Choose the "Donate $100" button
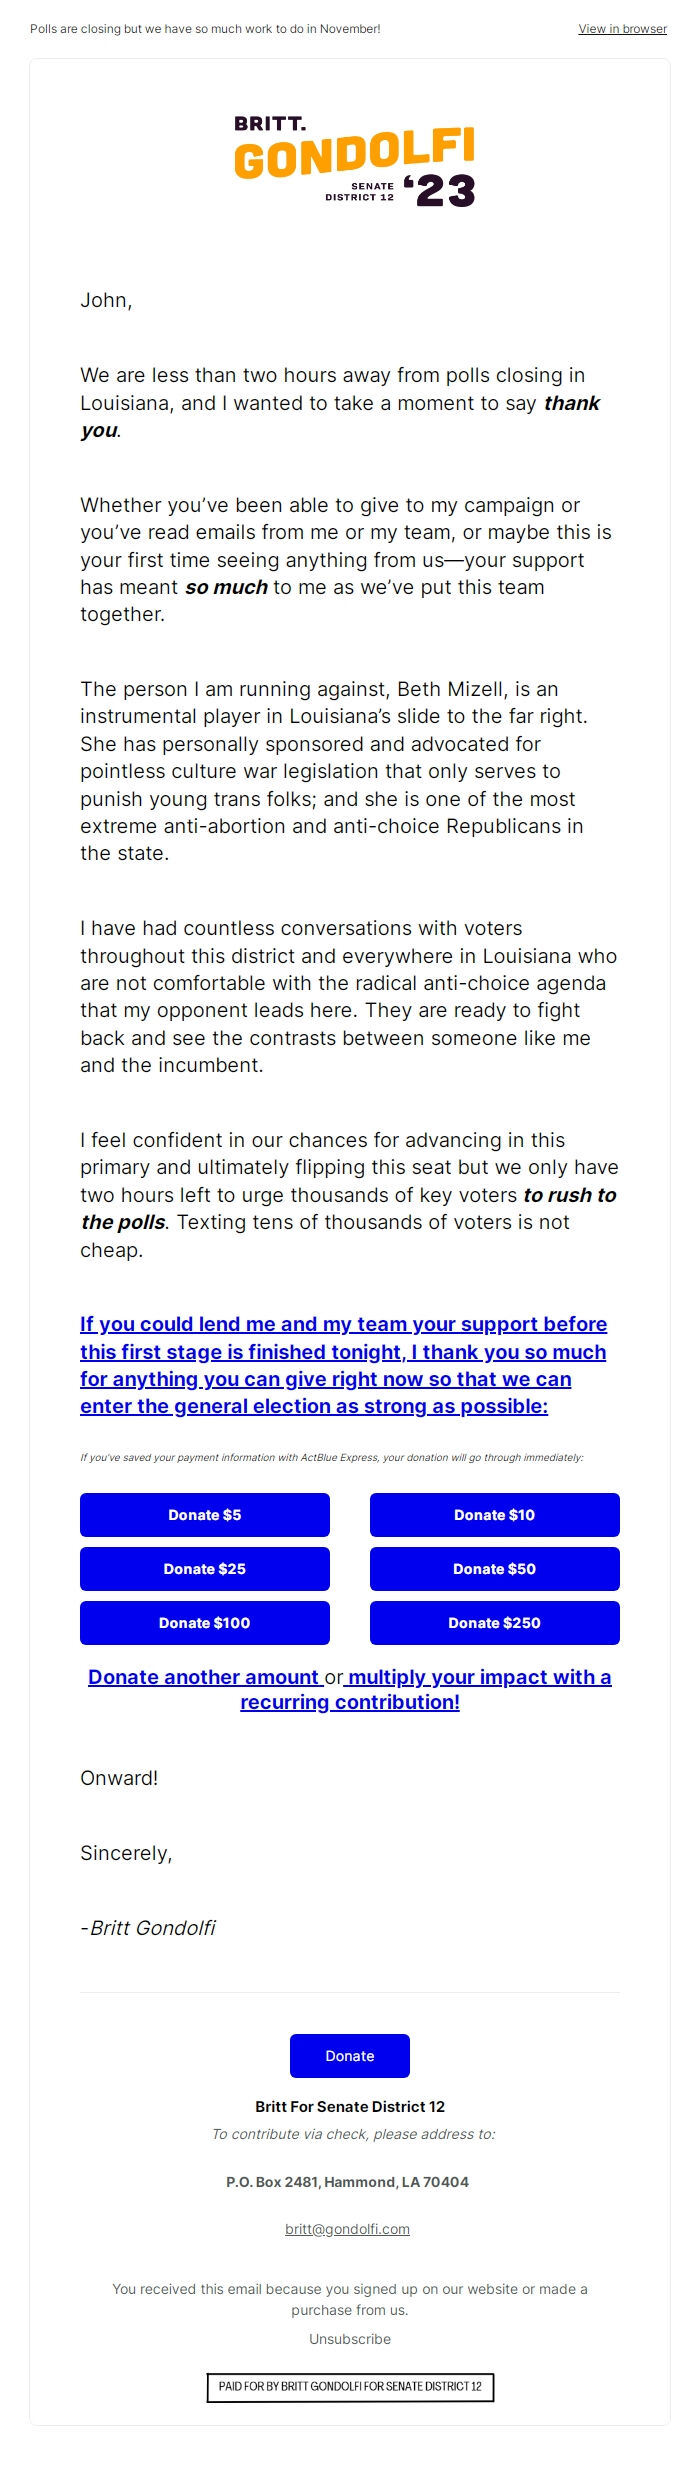 click(x=204, y=1623)
